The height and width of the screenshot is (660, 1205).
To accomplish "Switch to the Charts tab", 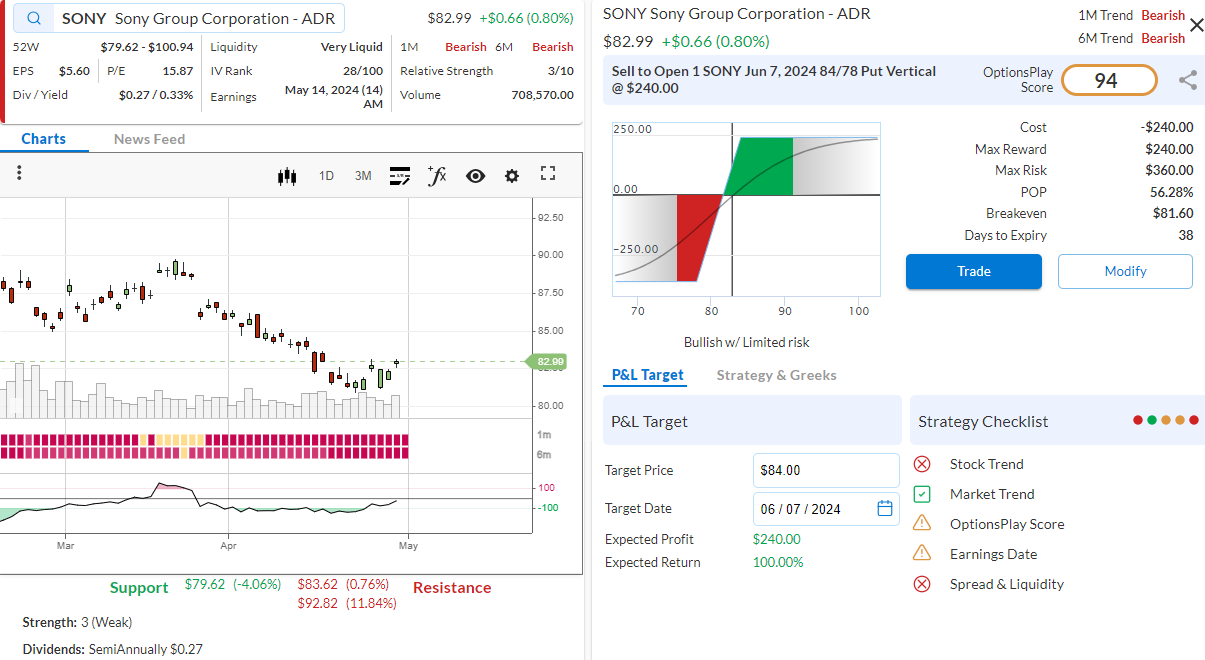I will pos(44,139).
